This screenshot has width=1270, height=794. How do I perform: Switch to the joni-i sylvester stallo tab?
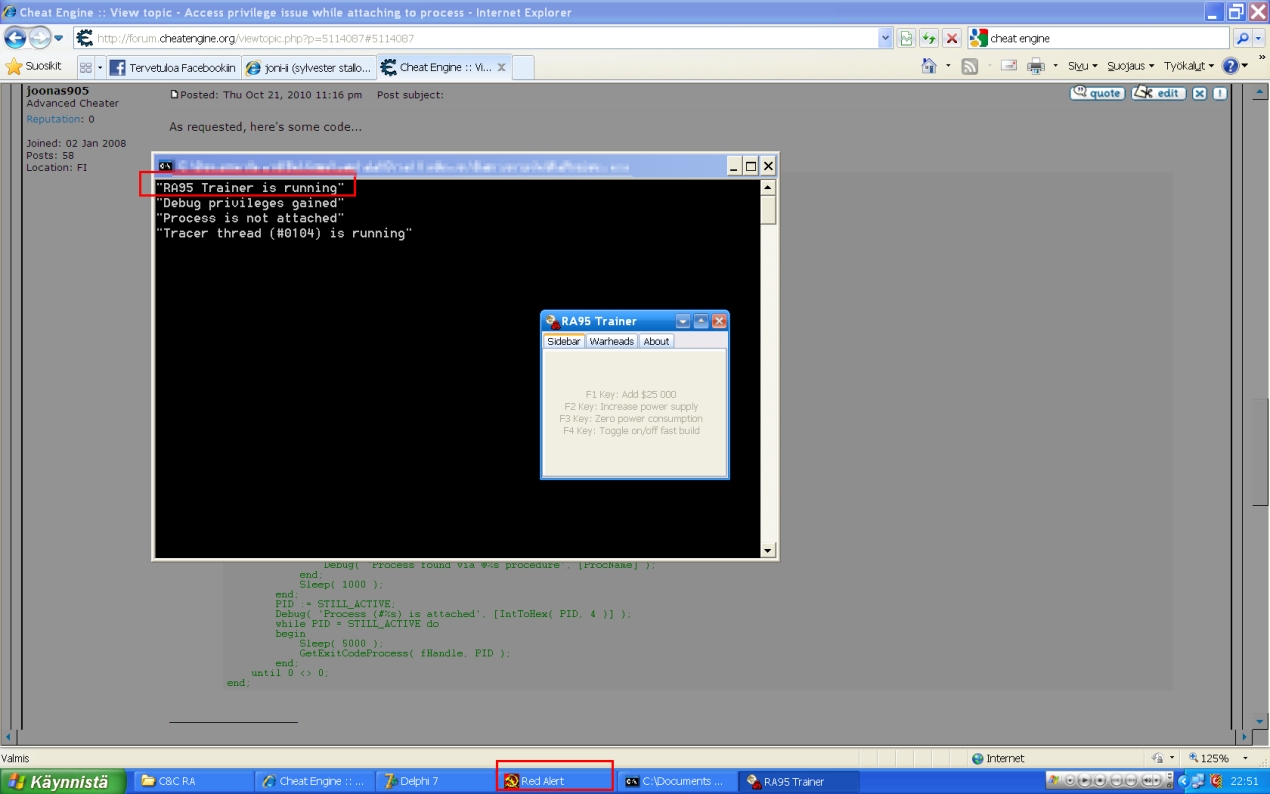tap(309, 67)
